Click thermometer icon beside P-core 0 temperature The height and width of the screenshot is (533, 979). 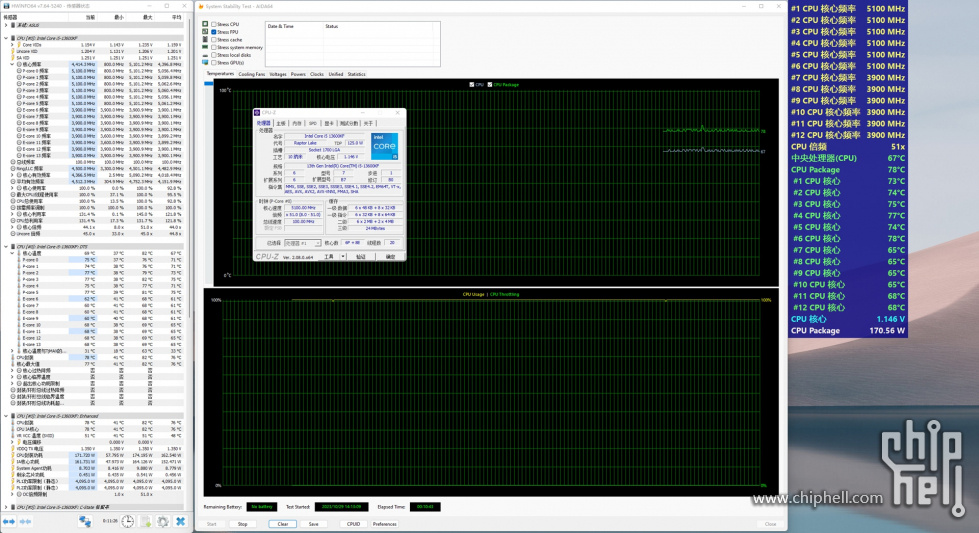(x=19, y=260)
